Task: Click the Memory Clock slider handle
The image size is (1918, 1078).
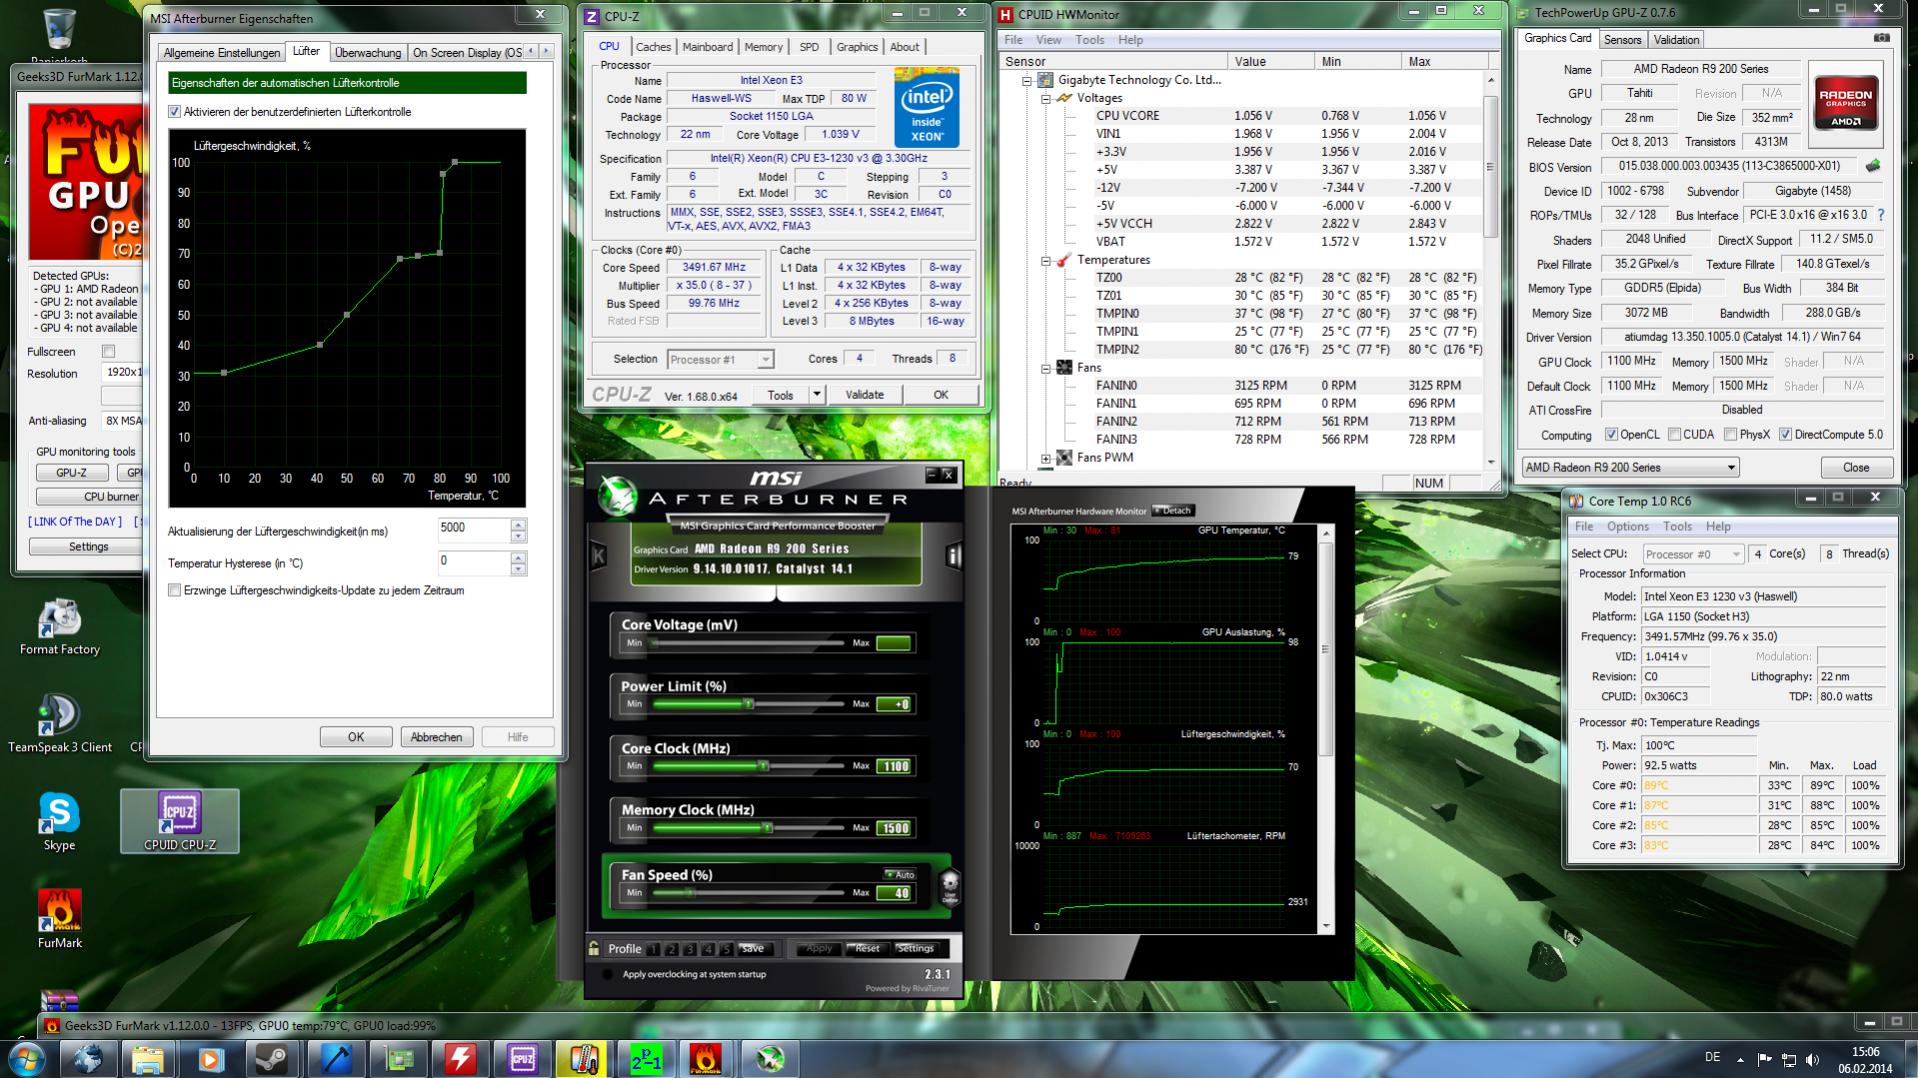Action: tap(767, 828)
